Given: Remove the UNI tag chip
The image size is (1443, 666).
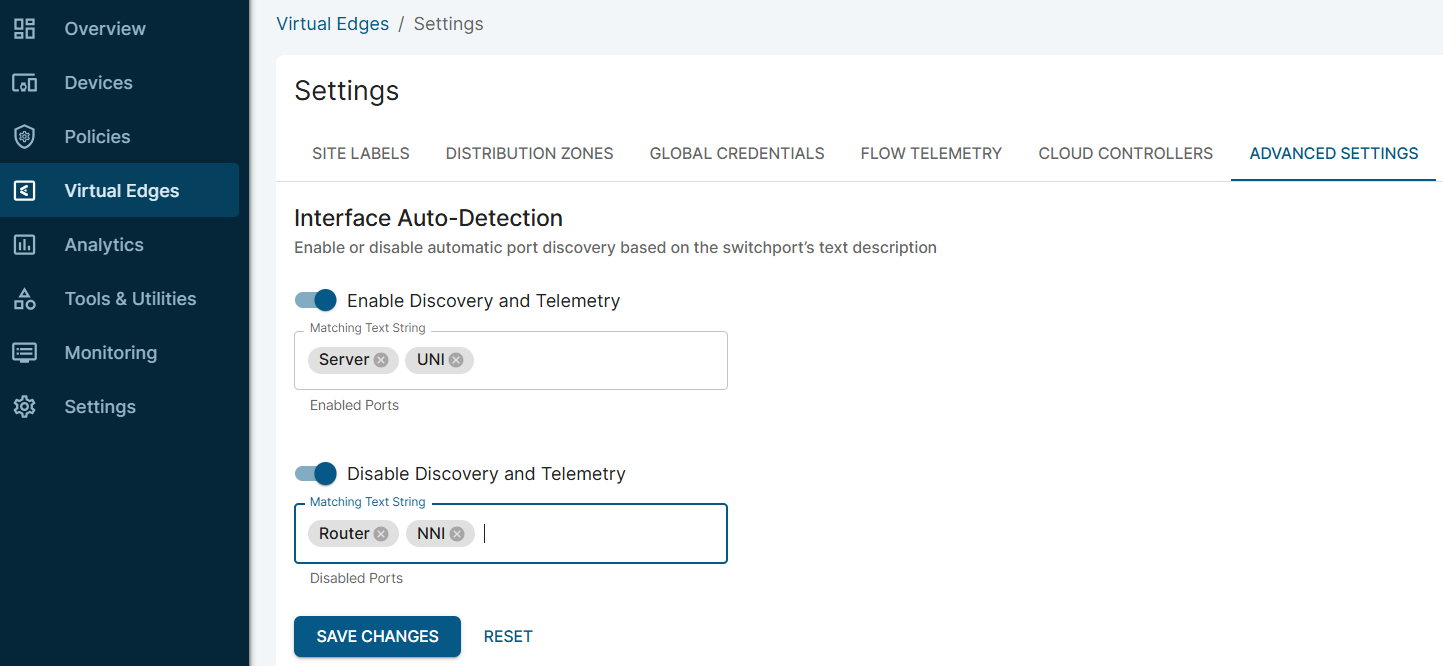Looking at the screenshot, I should pos(456,360).
